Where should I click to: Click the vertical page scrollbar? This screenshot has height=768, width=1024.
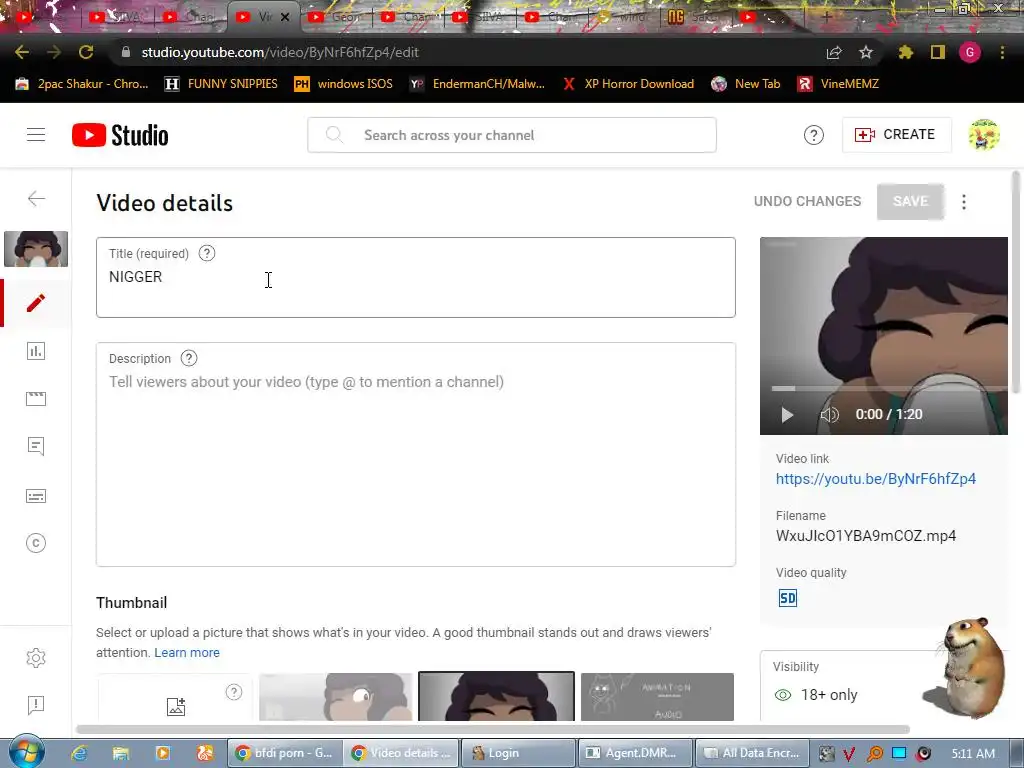click(1016, 282)
